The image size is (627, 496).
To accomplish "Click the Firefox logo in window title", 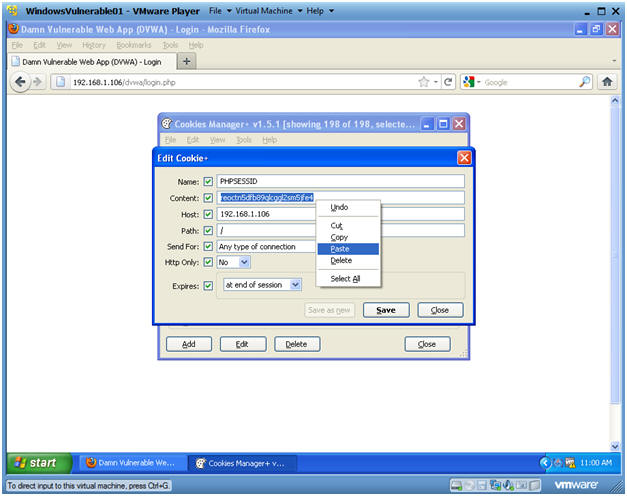I will point(14,29).
